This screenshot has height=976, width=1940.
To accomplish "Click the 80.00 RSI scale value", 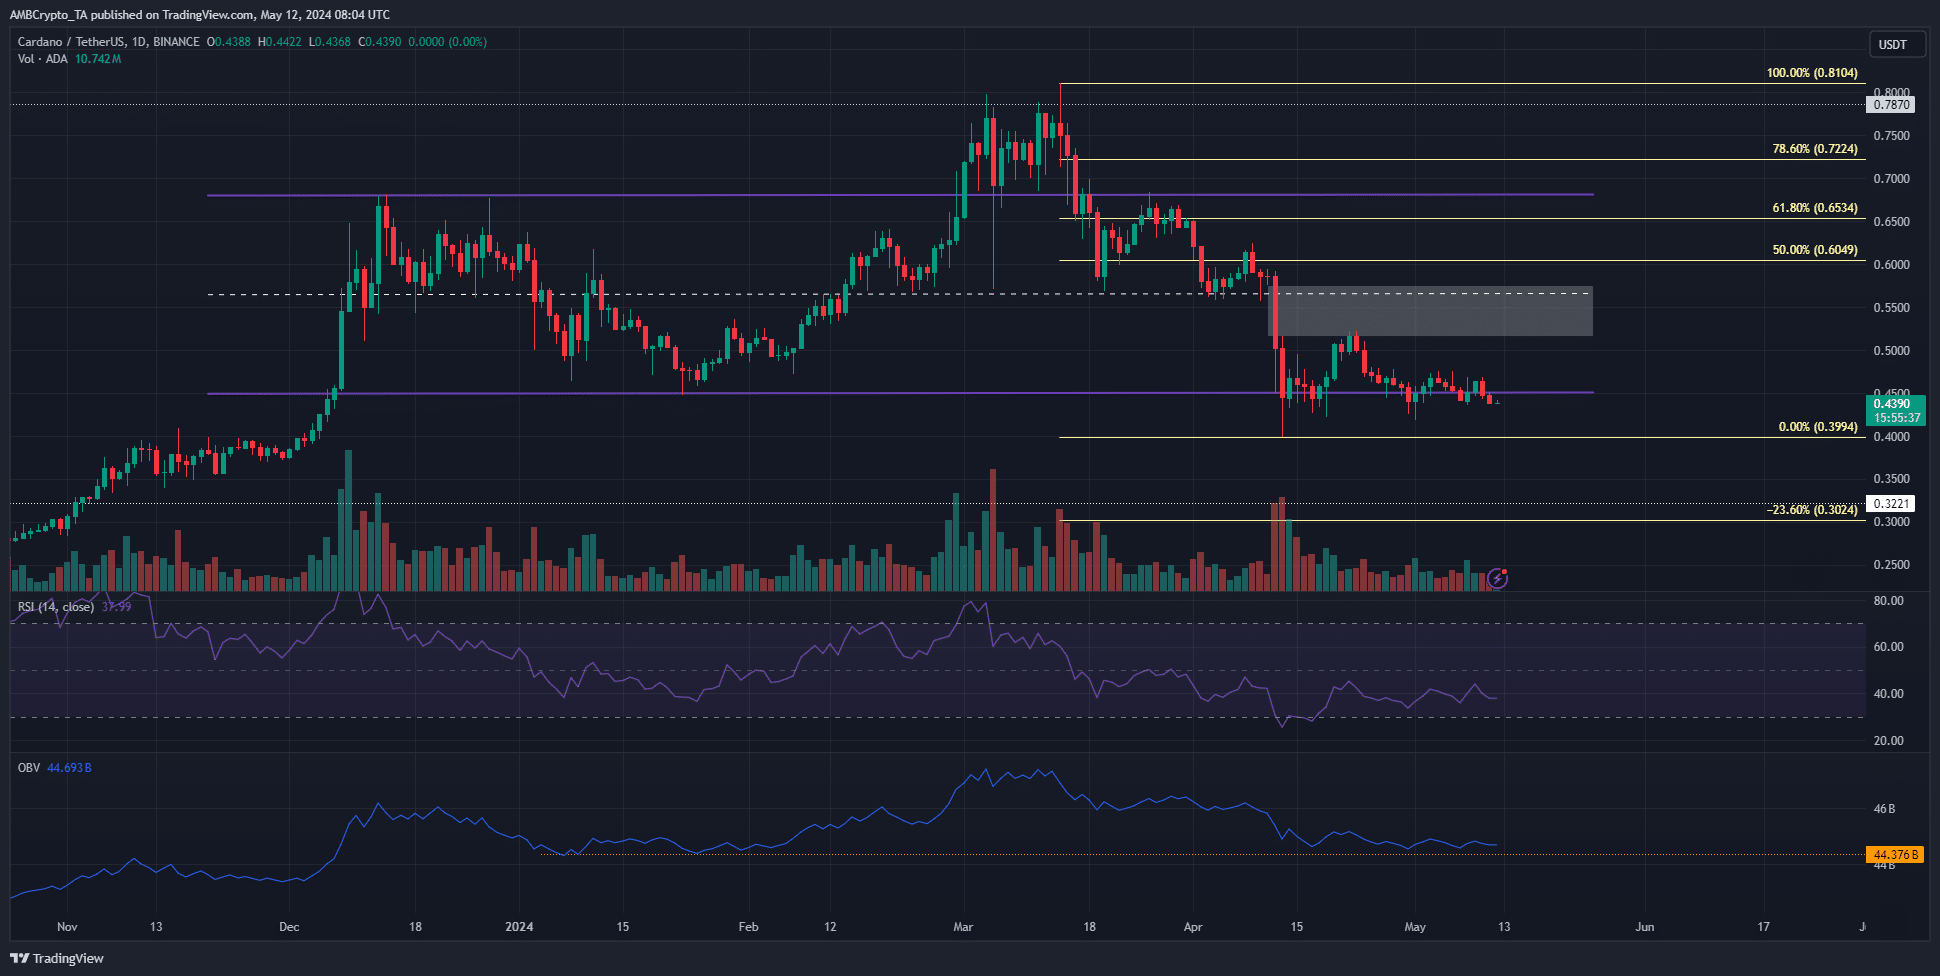I will pos(1888,601).
